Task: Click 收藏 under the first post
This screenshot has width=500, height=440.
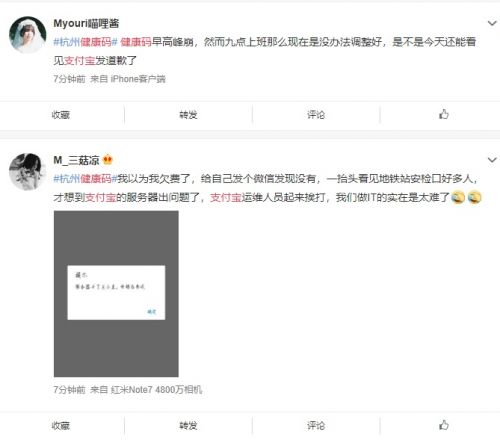Action: 61,115
